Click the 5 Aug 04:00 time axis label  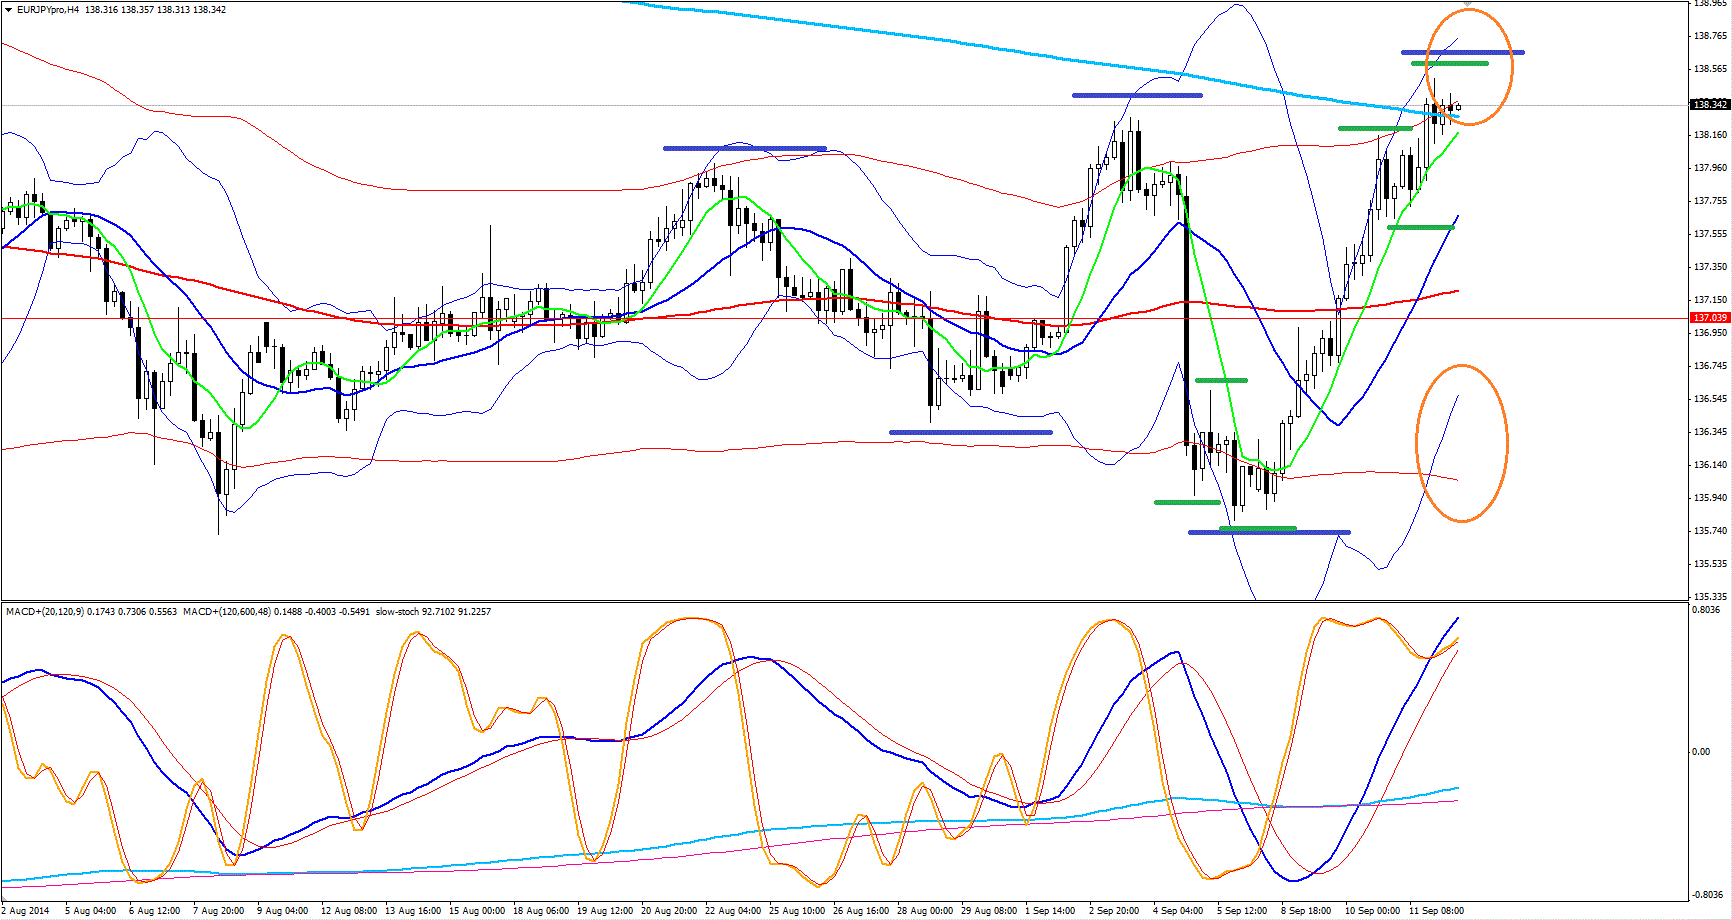pos(90,911)
